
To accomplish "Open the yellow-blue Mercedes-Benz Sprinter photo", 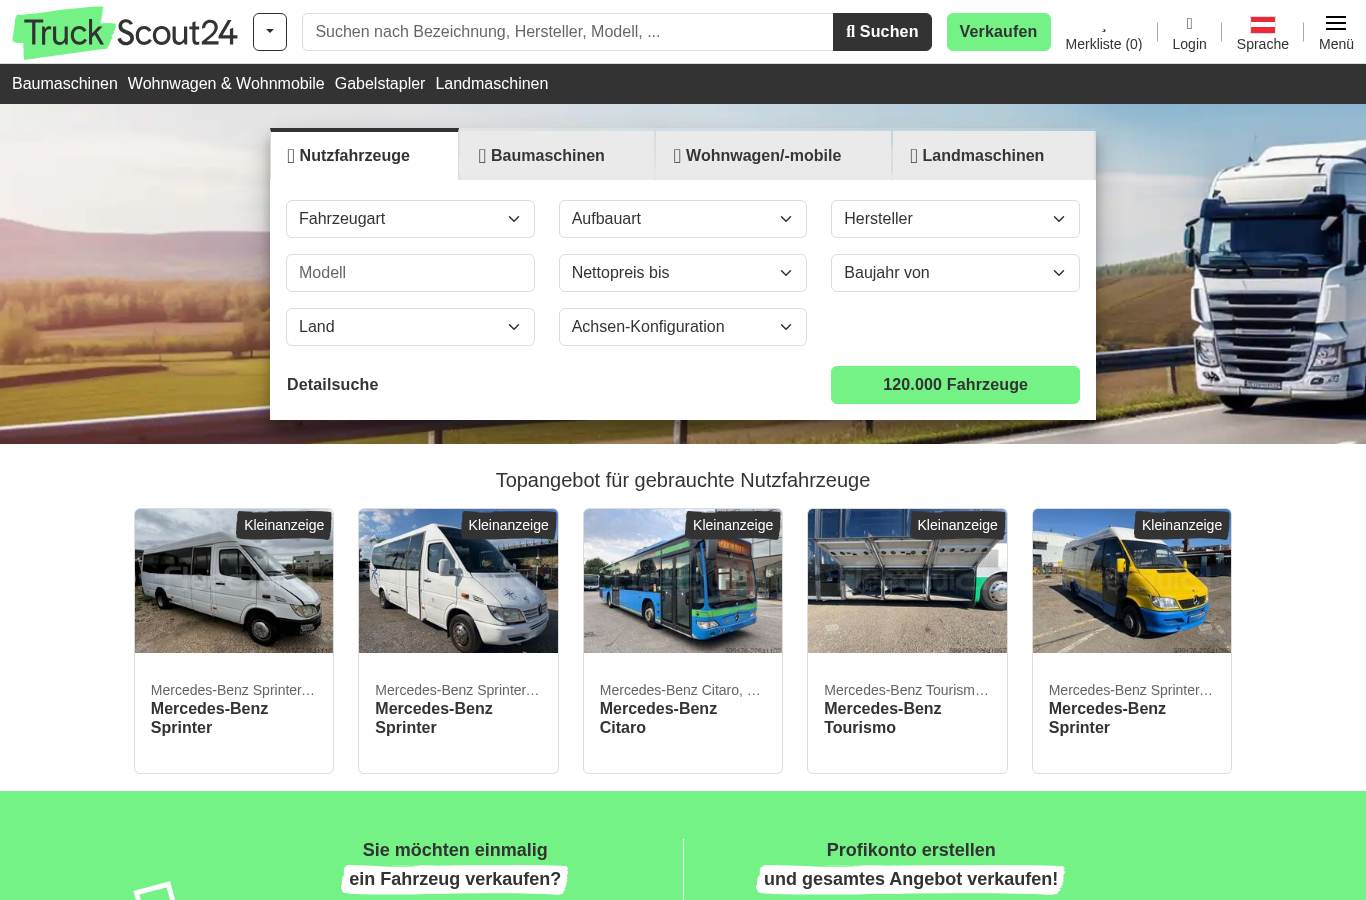I will tap(1132, 581).
